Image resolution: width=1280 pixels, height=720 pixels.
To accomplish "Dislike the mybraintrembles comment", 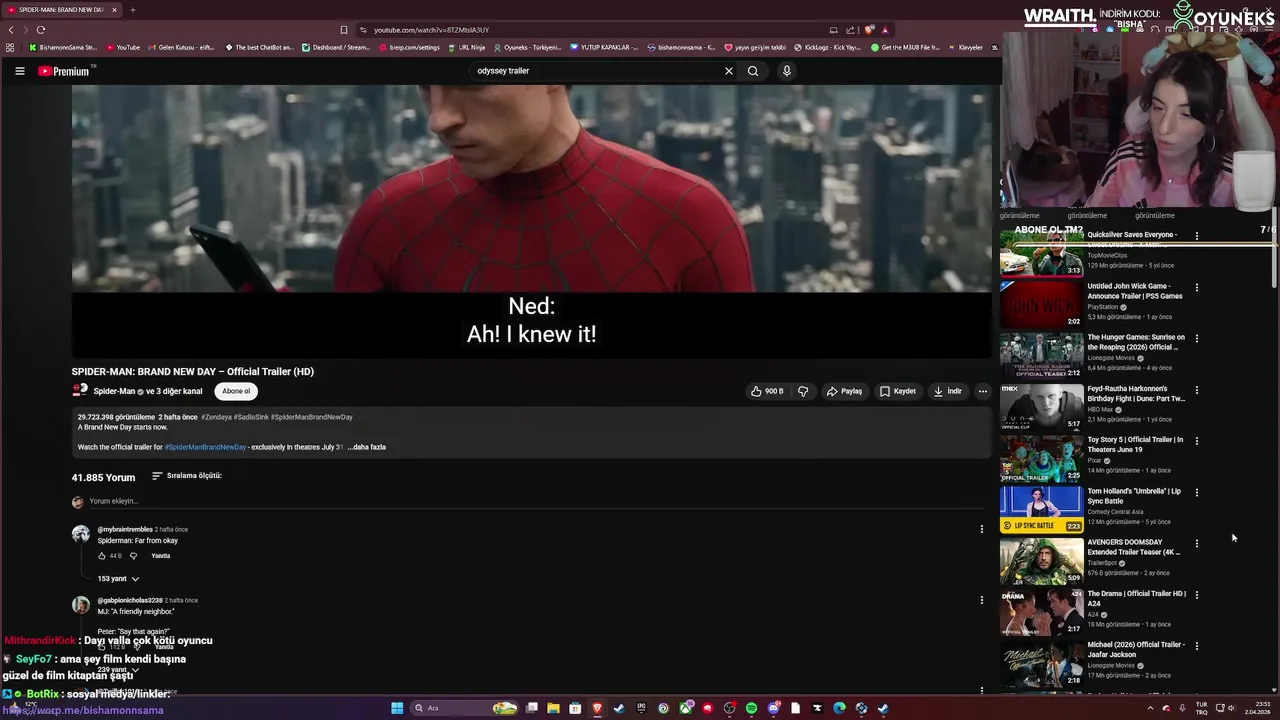I will tap(133, 556).
